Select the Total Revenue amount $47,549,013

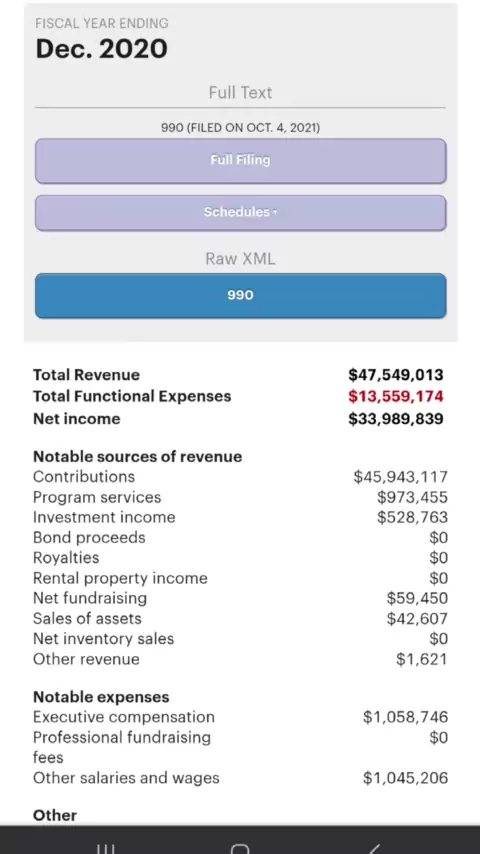coord(396,375)
